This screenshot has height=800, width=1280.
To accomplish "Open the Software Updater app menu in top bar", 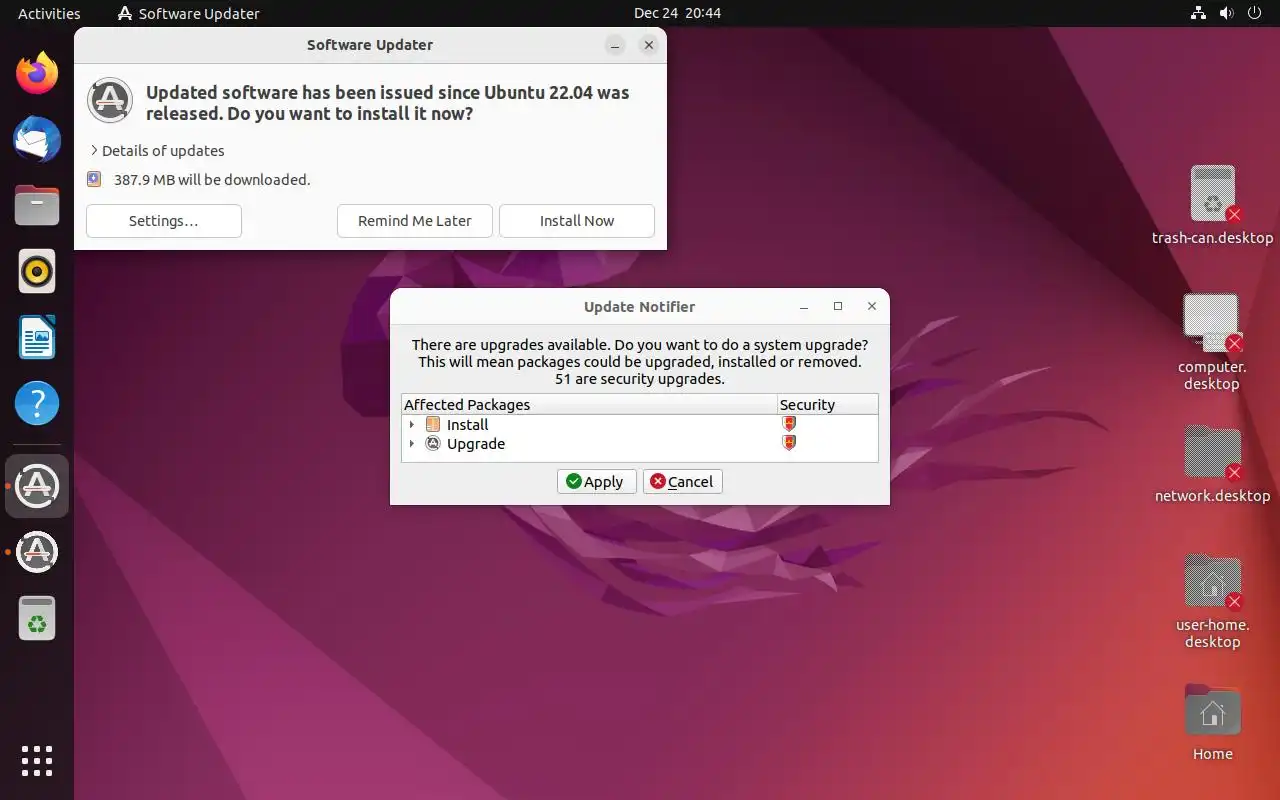I will (x=188, y=13).
